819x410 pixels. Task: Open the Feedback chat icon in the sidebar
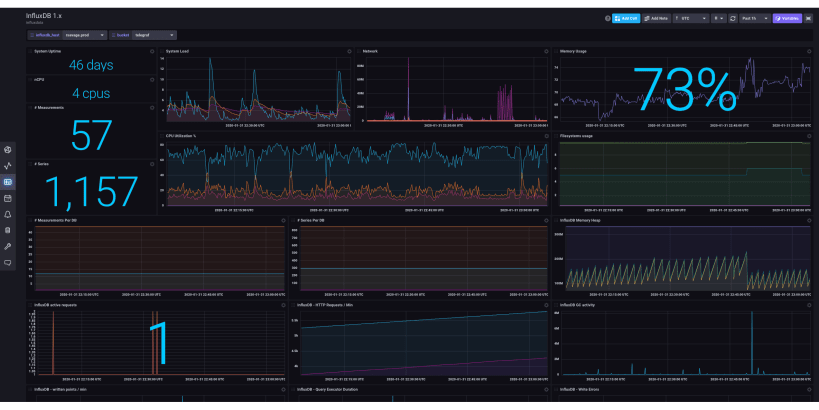click(x=8, y=262)
